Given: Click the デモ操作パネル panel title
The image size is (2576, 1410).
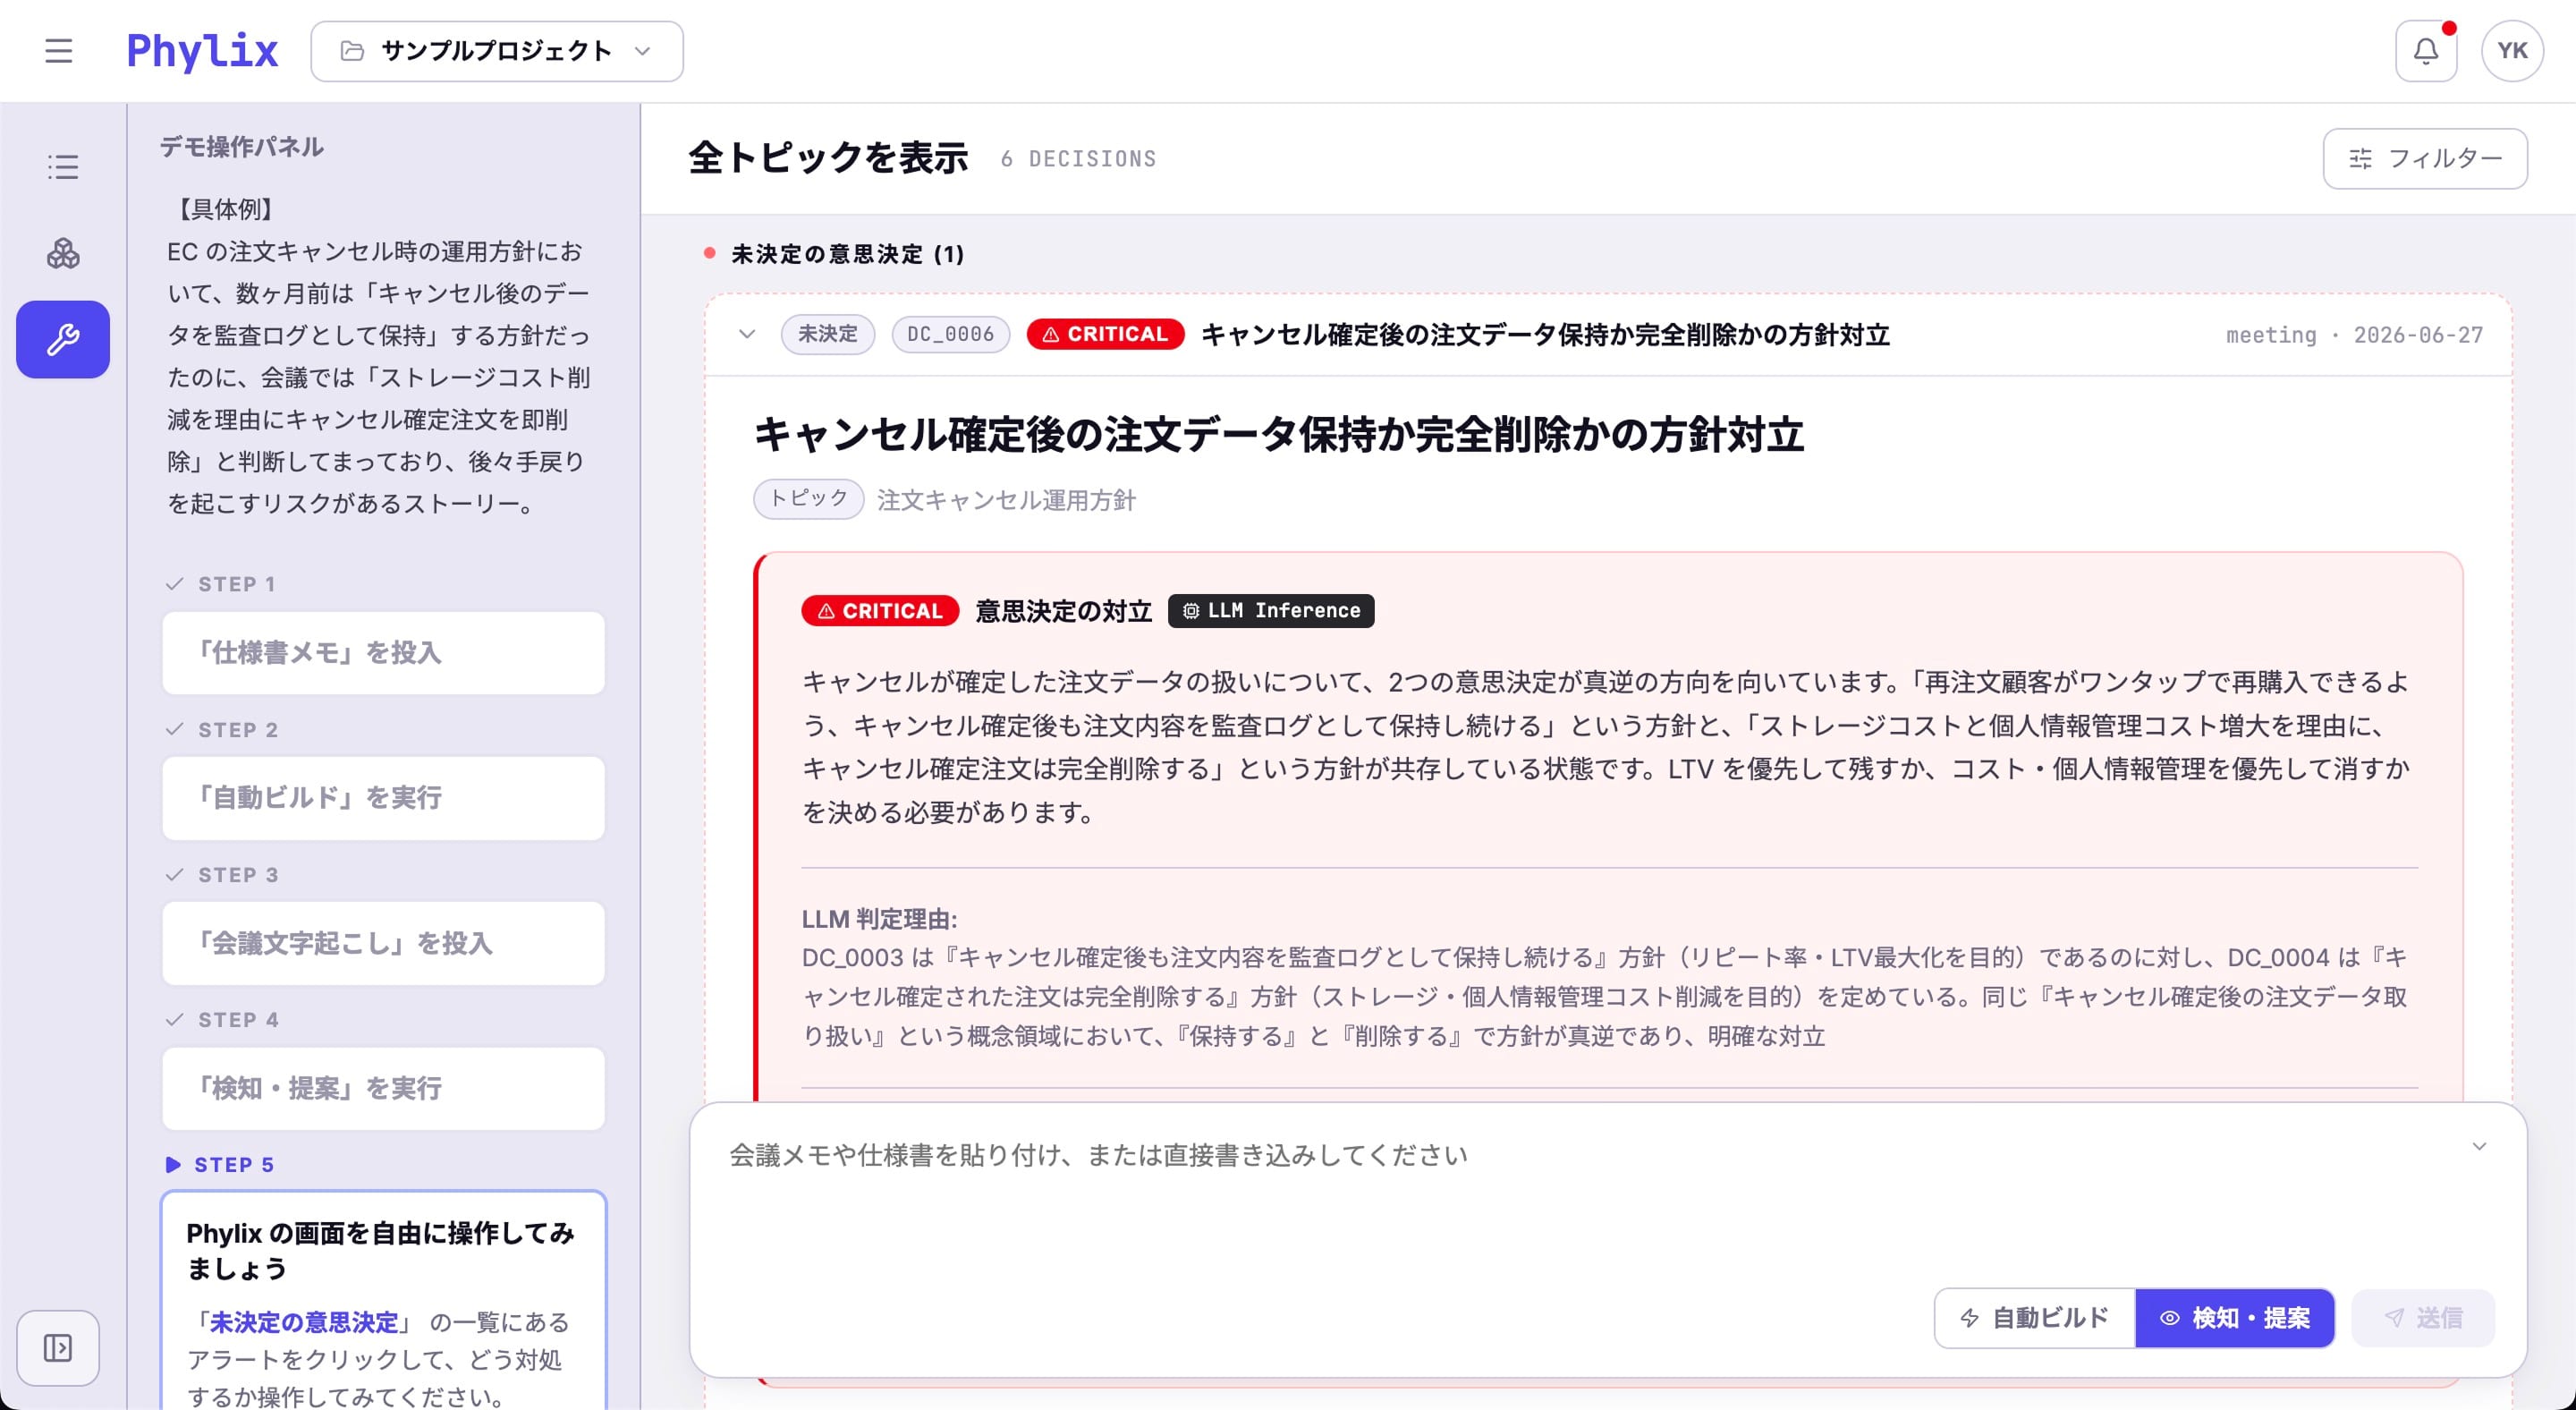Looking at the screenshot, I should tap(241, 147).
